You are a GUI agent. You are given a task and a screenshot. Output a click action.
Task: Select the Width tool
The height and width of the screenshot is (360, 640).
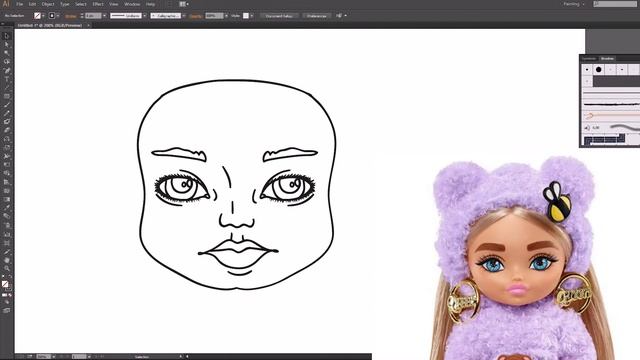click(x=7, y=156)
